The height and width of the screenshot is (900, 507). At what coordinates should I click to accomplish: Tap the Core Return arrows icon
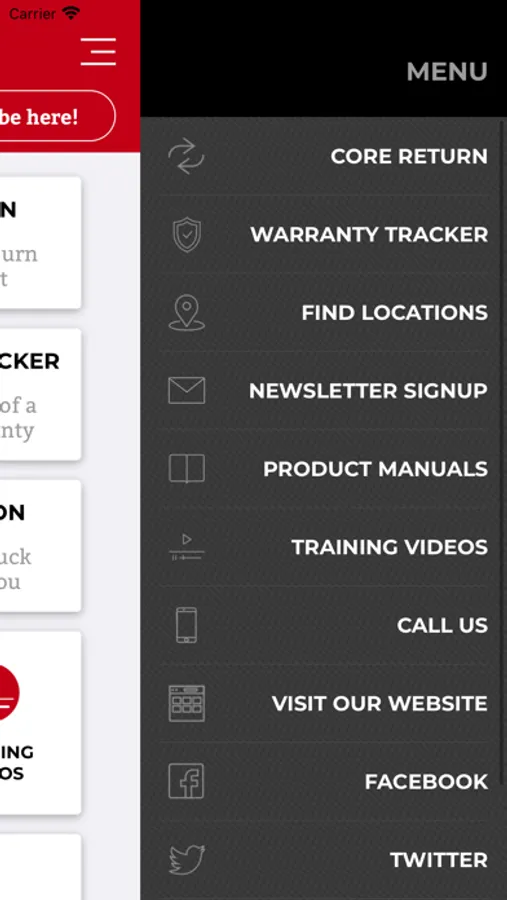point(186,156)
